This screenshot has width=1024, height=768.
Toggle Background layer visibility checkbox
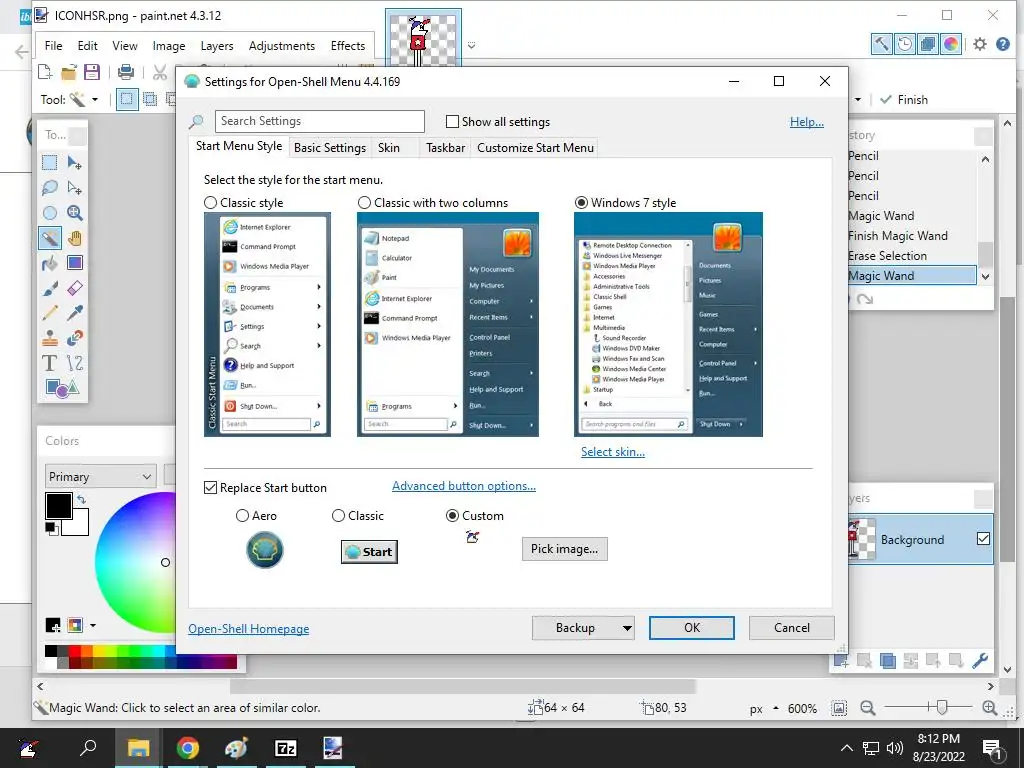pyautogui.click(x=983, y=539)
